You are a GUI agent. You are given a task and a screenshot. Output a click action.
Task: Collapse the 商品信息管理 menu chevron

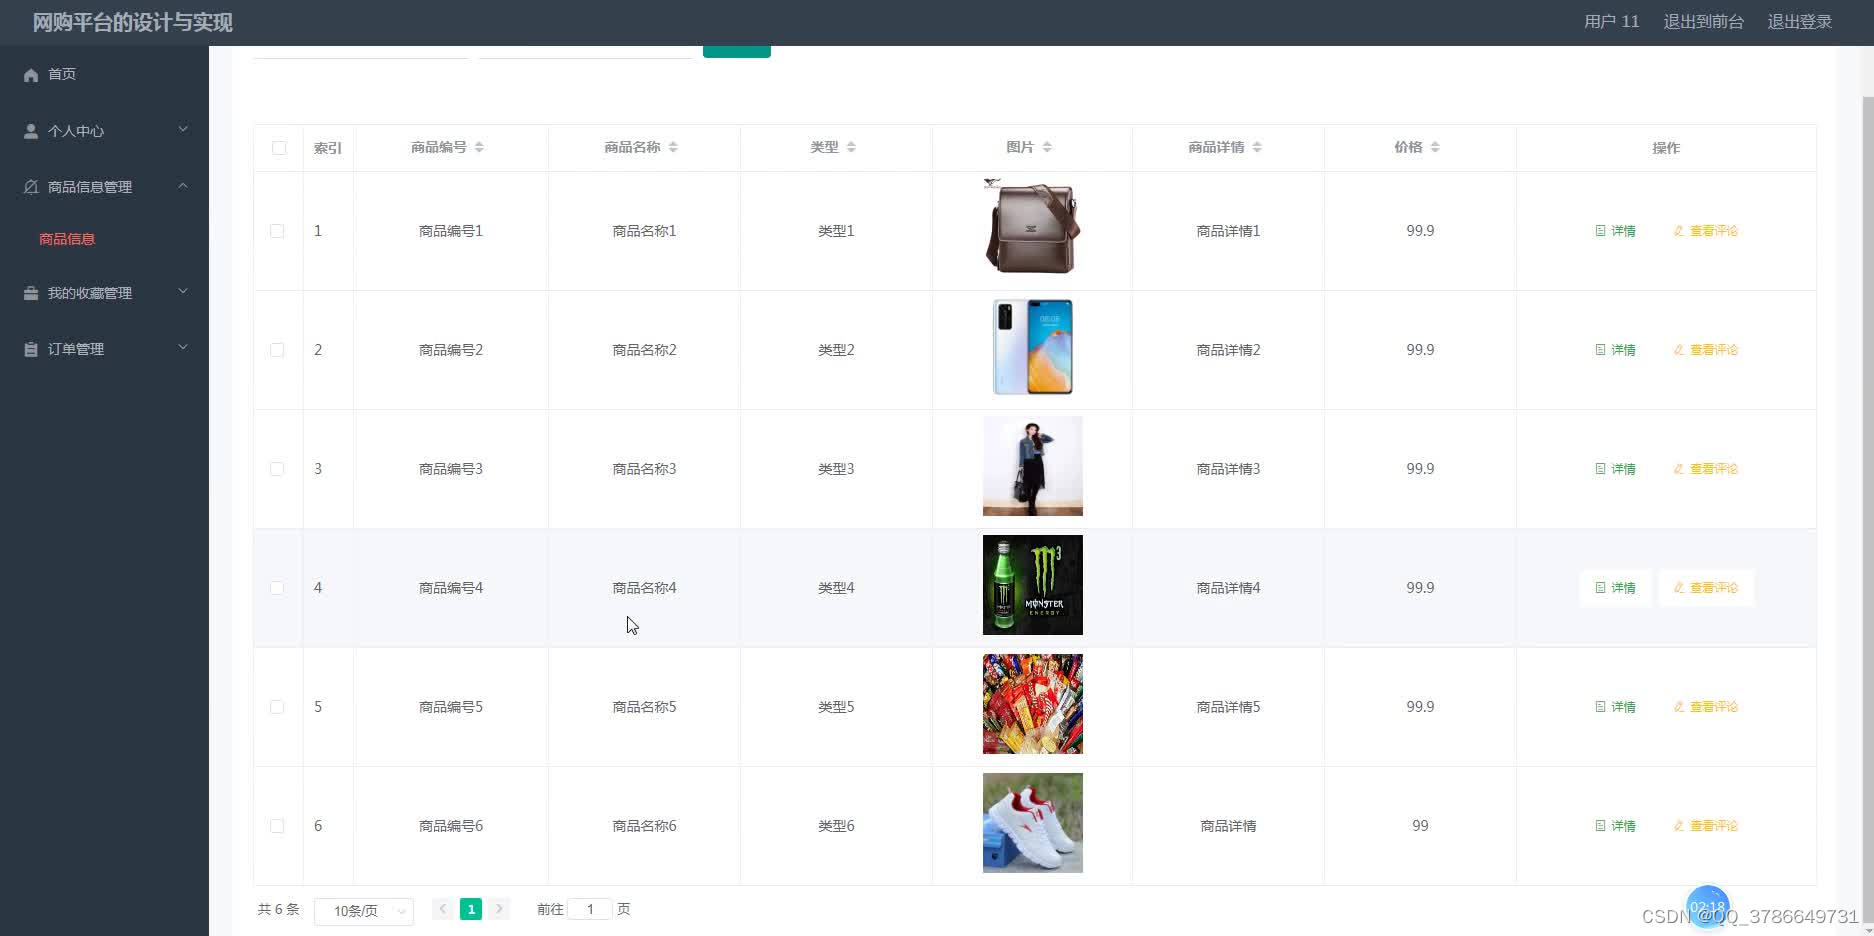click(x=183, y=186)
